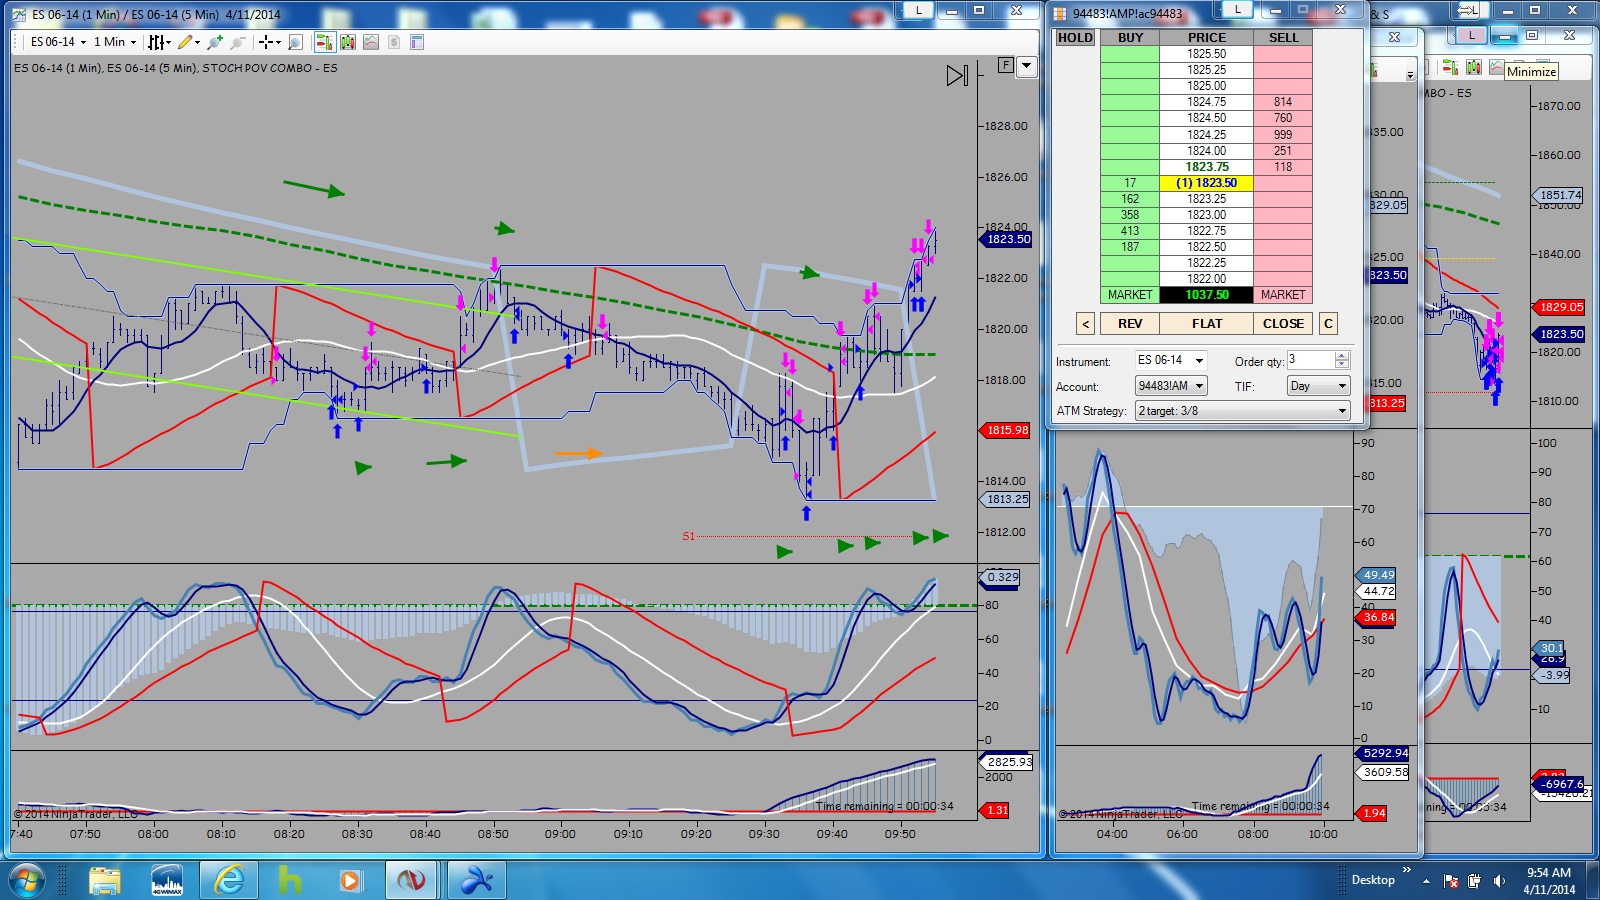Screen dimensions: 1600x900
Task: Open the TIF Day dropdown
Action: 1319,386
